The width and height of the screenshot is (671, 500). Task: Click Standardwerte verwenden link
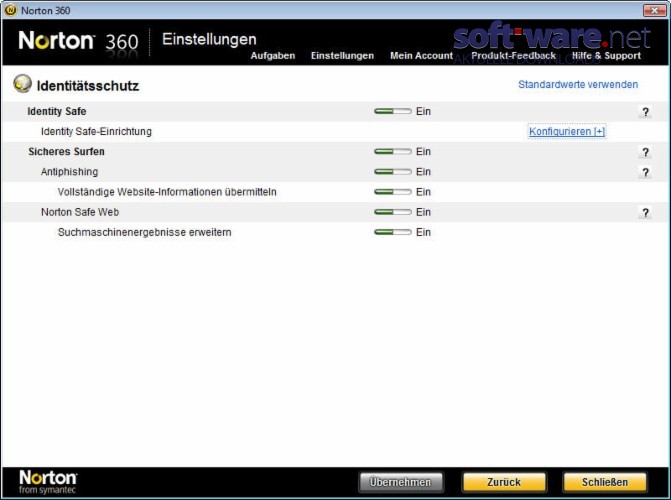[x=578, y=84]
